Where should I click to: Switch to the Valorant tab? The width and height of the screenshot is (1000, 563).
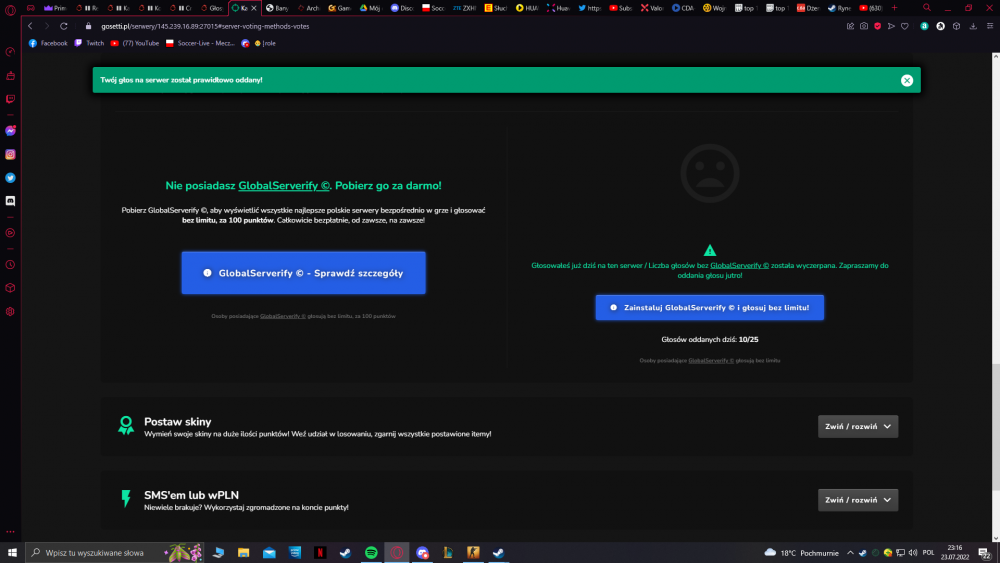coord(652,8)
